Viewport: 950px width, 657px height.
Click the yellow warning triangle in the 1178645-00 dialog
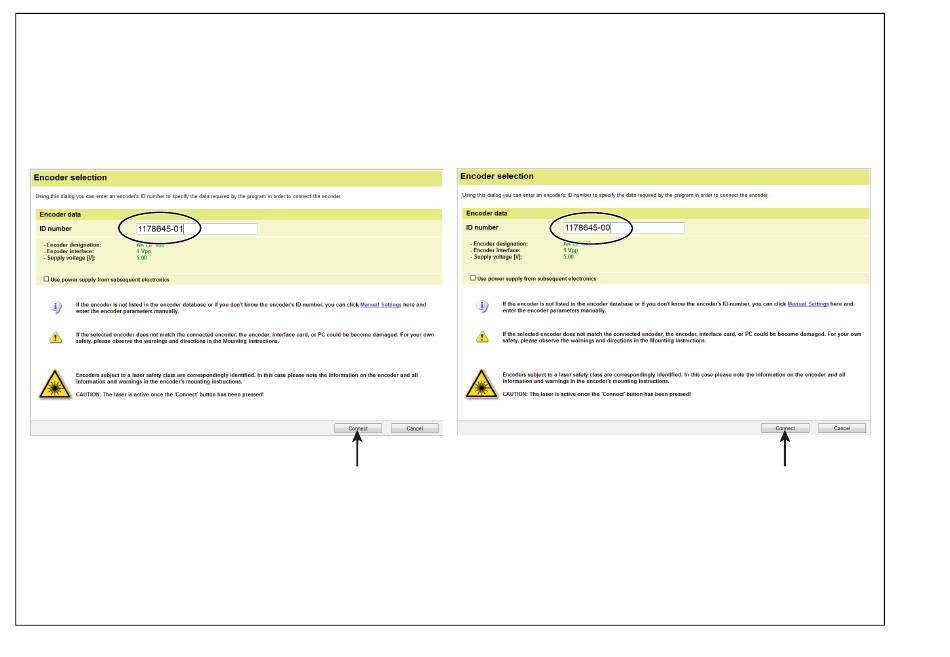[482, 337]
